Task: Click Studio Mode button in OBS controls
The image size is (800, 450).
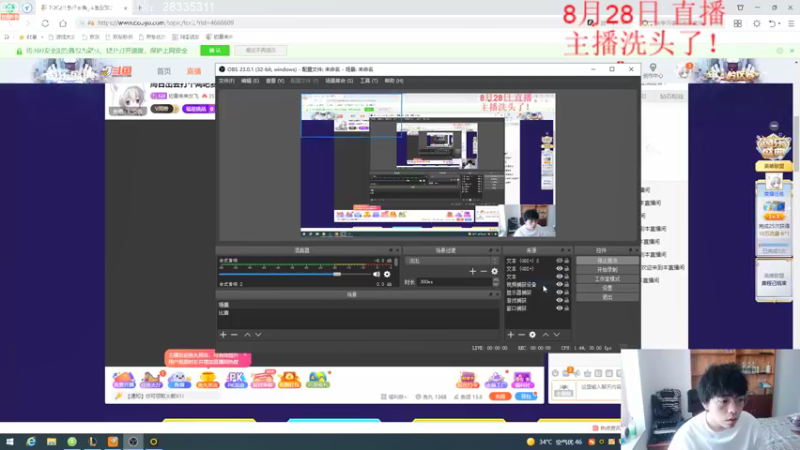Action: [x=607, y=279]
